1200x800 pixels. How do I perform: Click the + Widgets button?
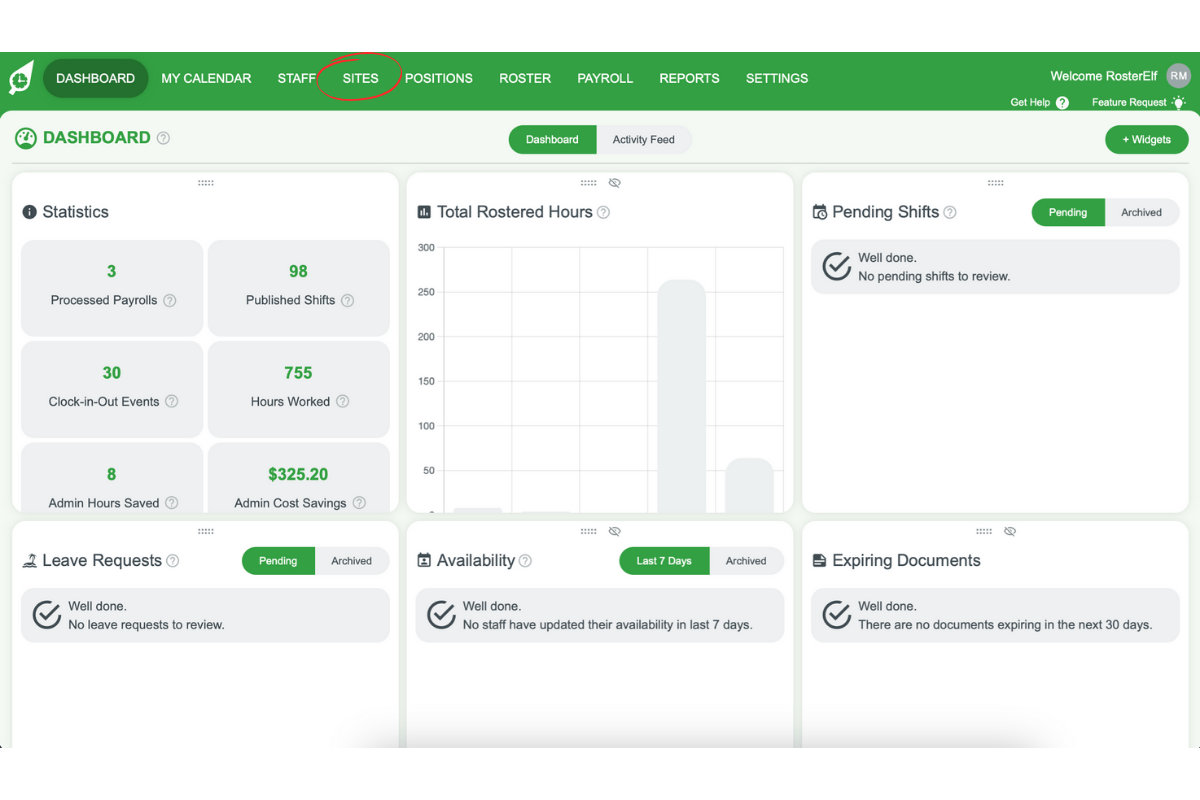(1146, 139)
